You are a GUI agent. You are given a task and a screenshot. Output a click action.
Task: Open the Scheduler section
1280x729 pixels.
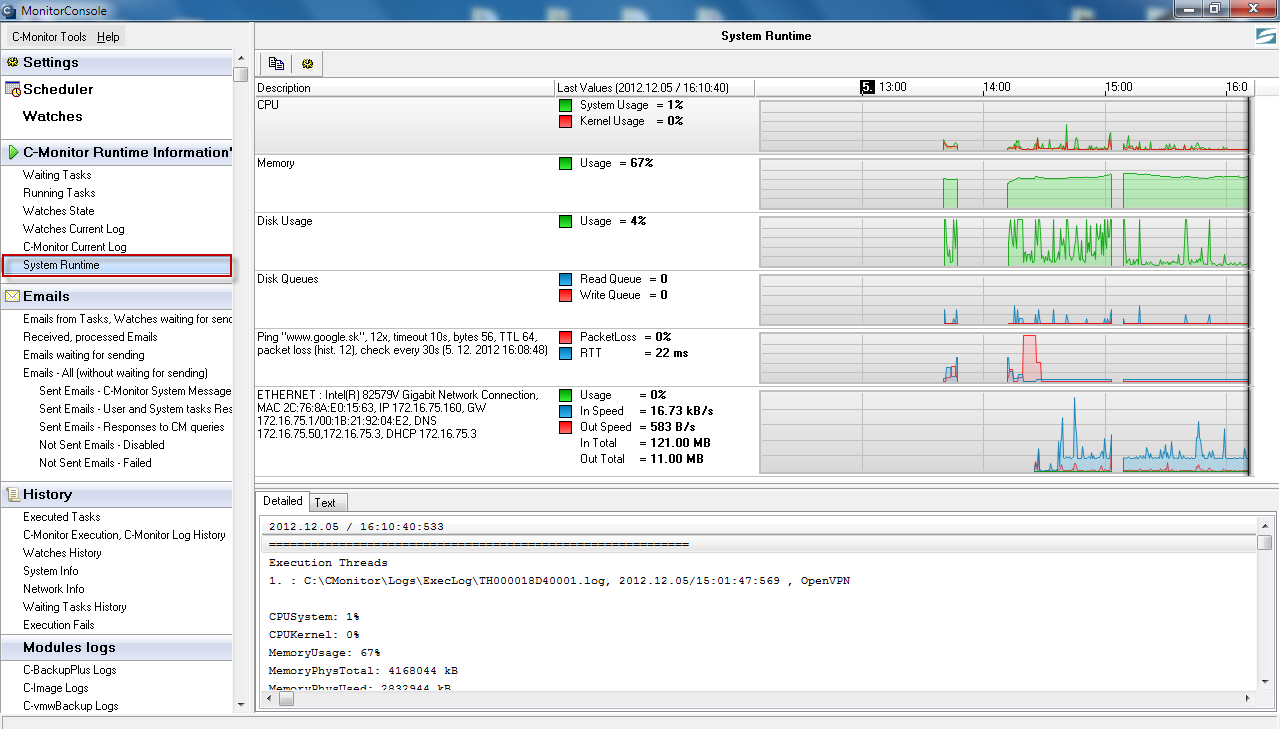(x=58, y=89)
